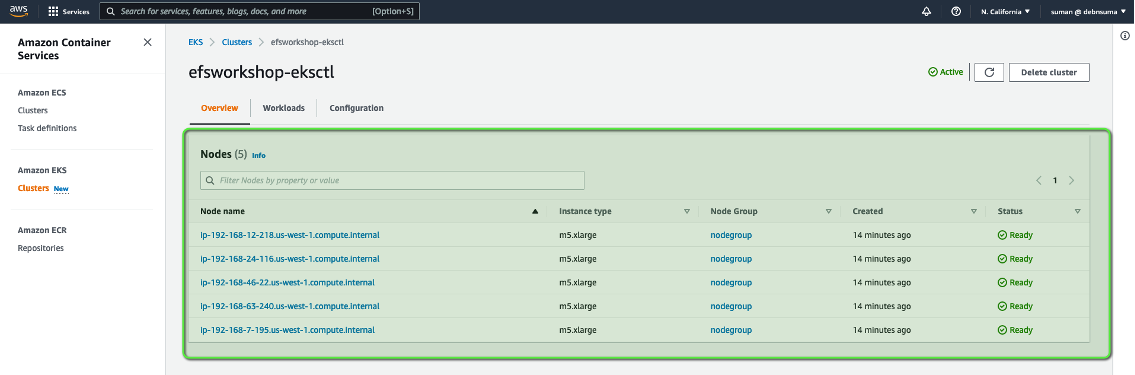Screen dimensions: 1135x375
Task: Click the refresh cluster button
Action: [x=989, y=72]
